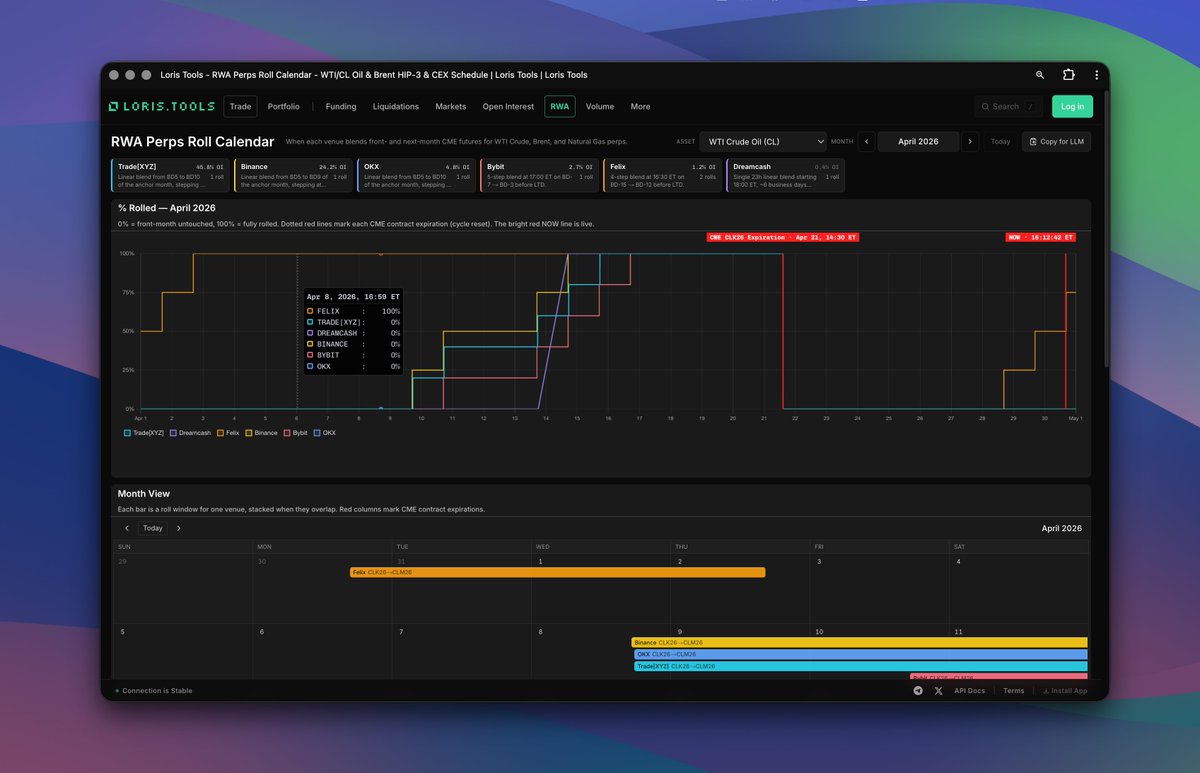Open the Trade navigation tab

click(240, 106)
